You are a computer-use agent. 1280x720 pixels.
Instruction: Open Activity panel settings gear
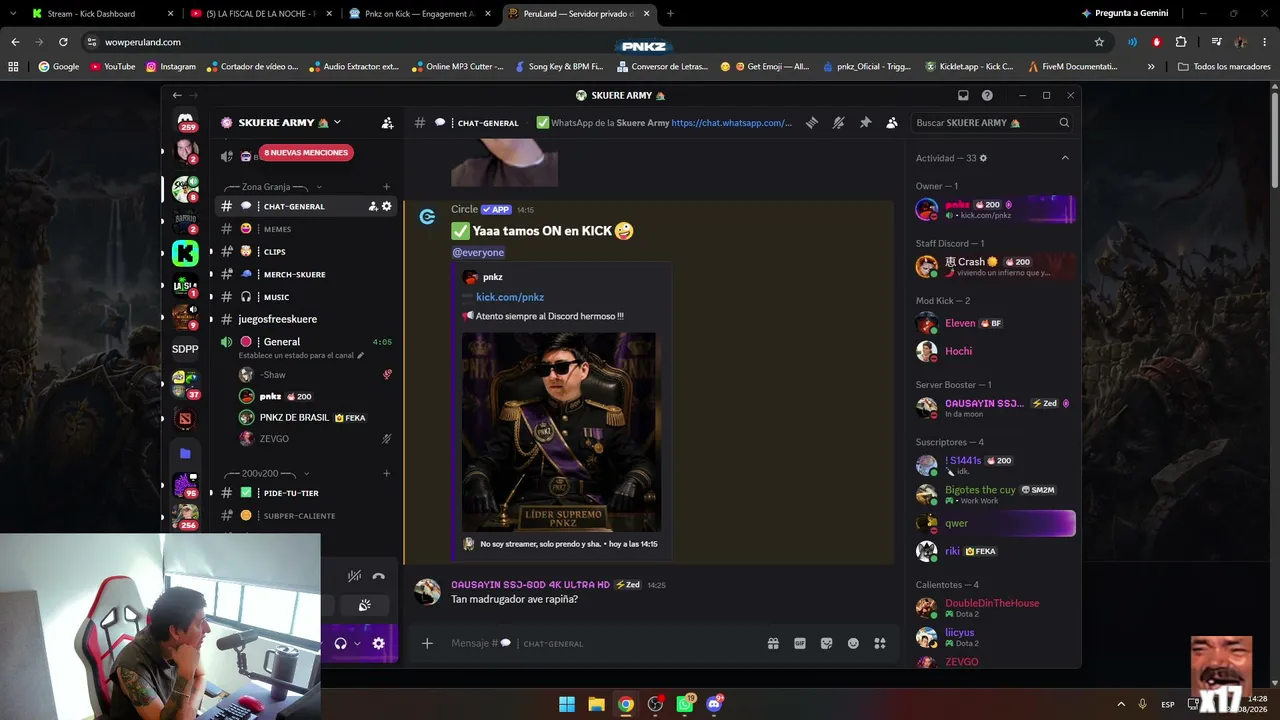click(x=983, y=158)
